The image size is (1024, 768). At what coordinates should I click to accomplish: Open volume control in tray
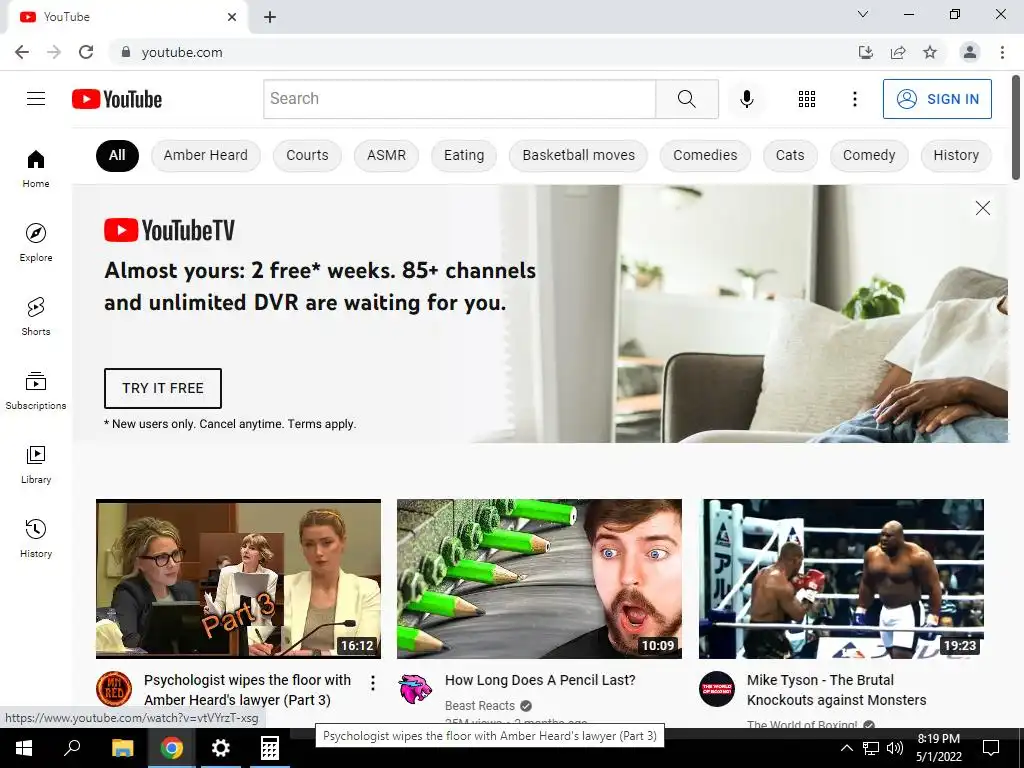pos(895,748)
